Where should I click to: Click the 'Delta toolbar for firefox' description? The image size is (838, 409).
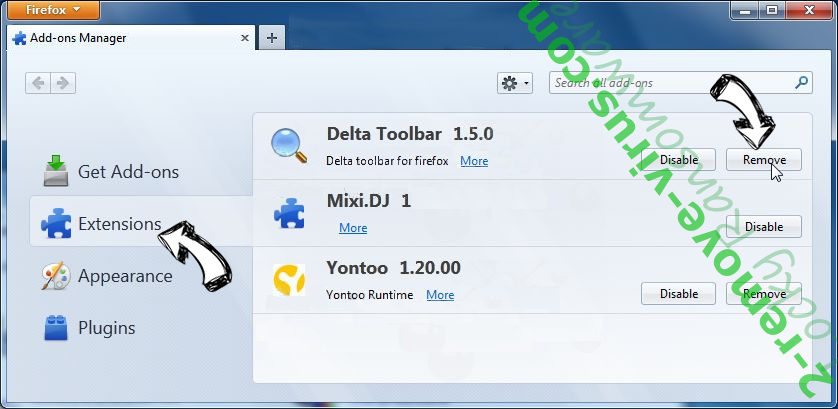[x=387, y=161]
